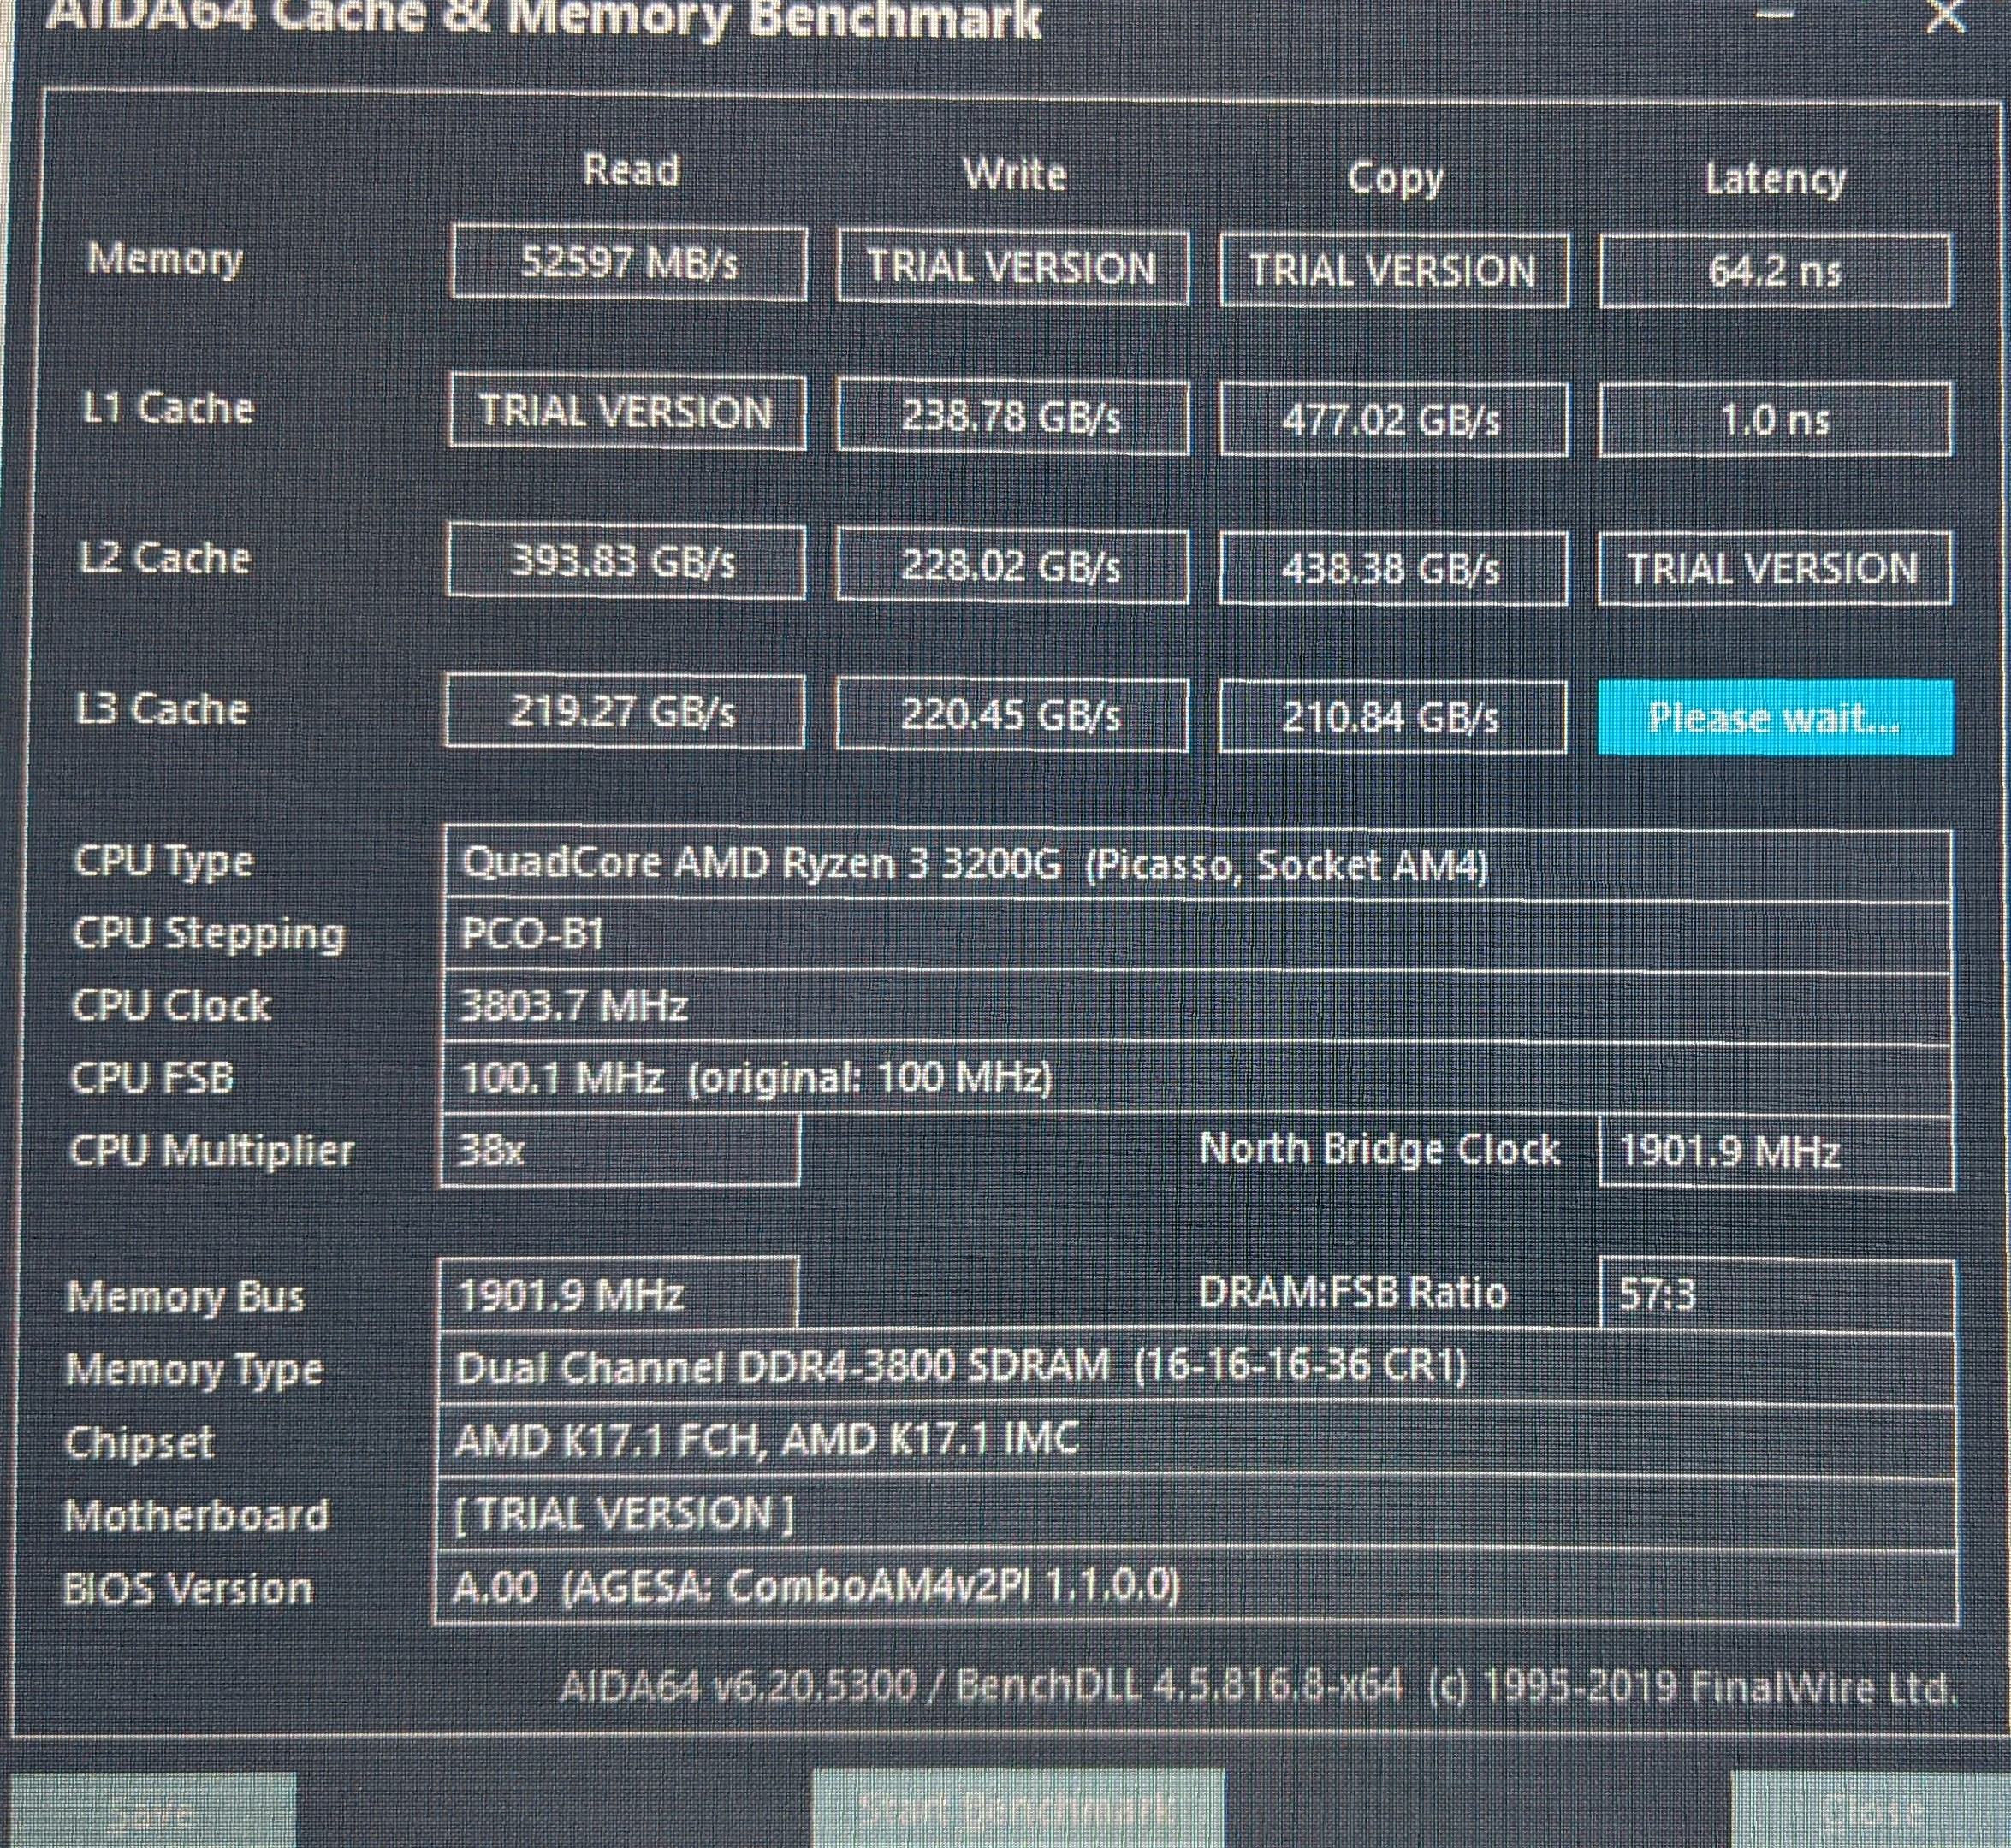Viewport: 2011px width, 1848px height.
Task: Click the Write column header
Action: coord(1014,174)
